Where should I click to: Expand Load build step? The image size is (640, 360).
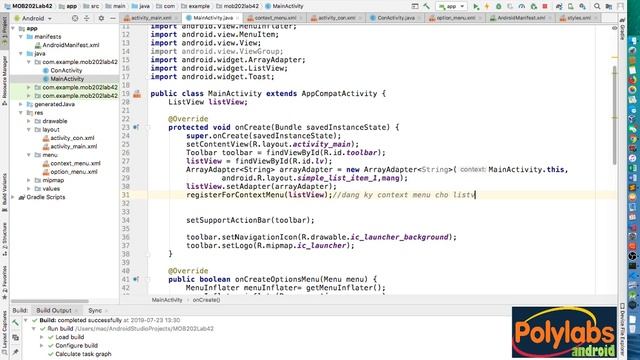(x=42, y=337)
